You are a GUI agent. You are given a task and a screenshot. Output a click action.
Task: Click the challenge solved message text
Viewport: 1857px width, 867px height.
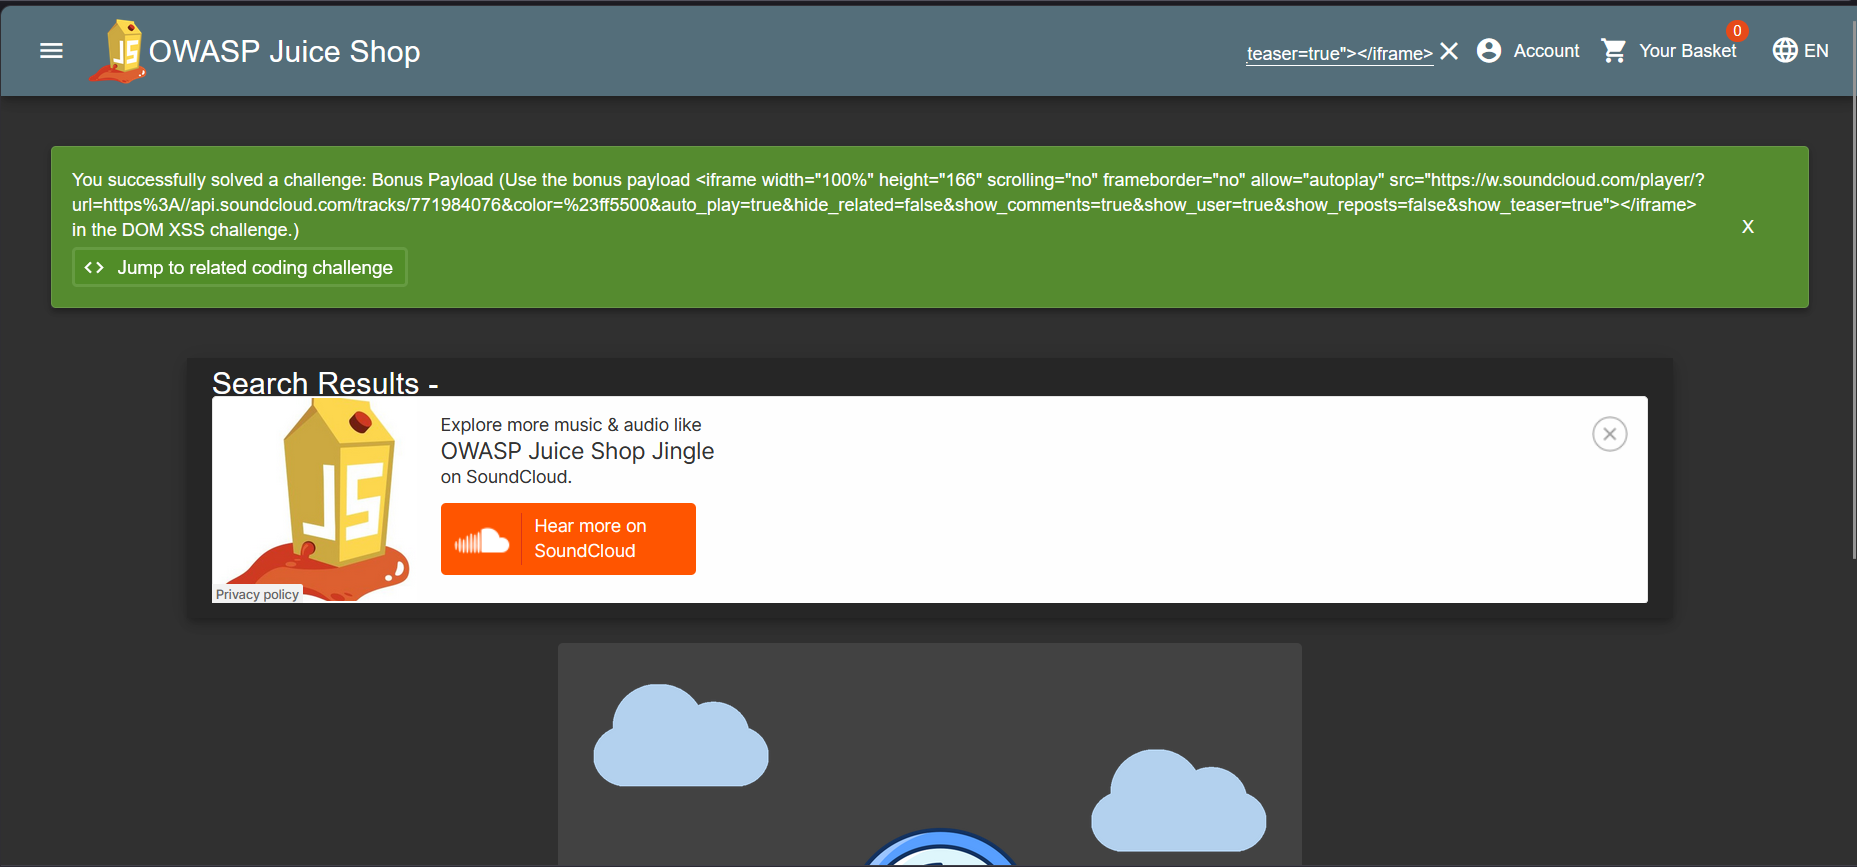point(888,205)
